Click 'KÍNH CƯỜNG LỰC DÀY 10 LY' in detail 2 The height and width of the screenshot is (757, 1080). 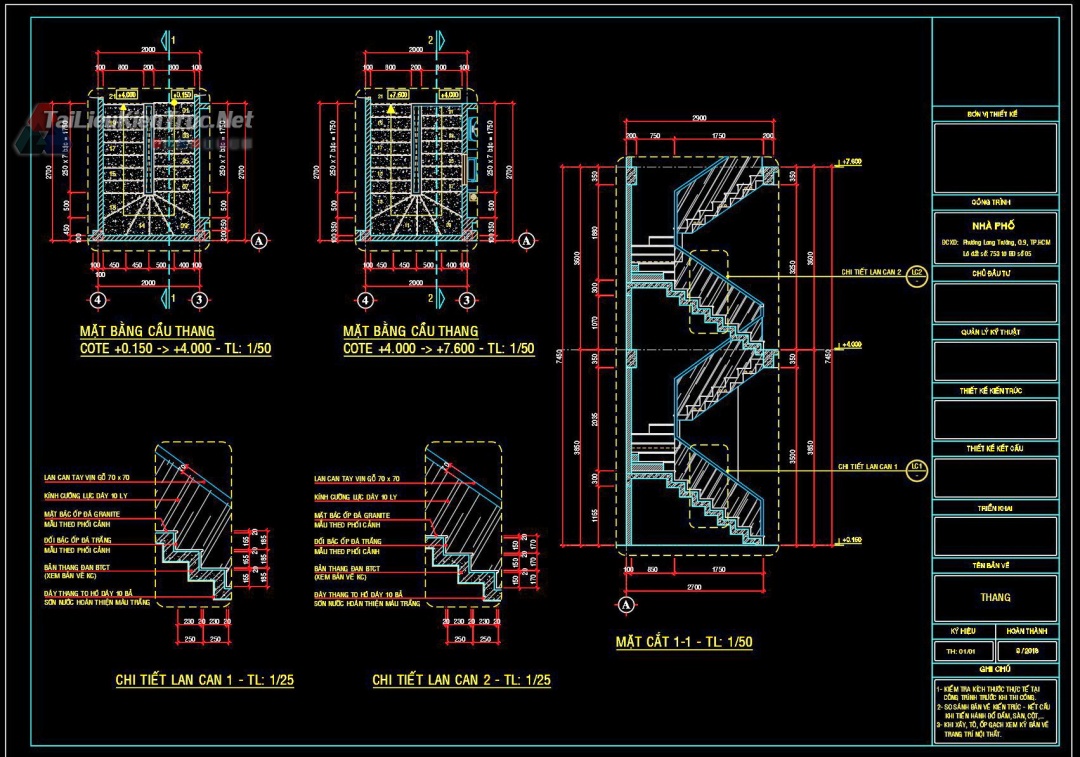pyautogui.click(x=355, y=497)
